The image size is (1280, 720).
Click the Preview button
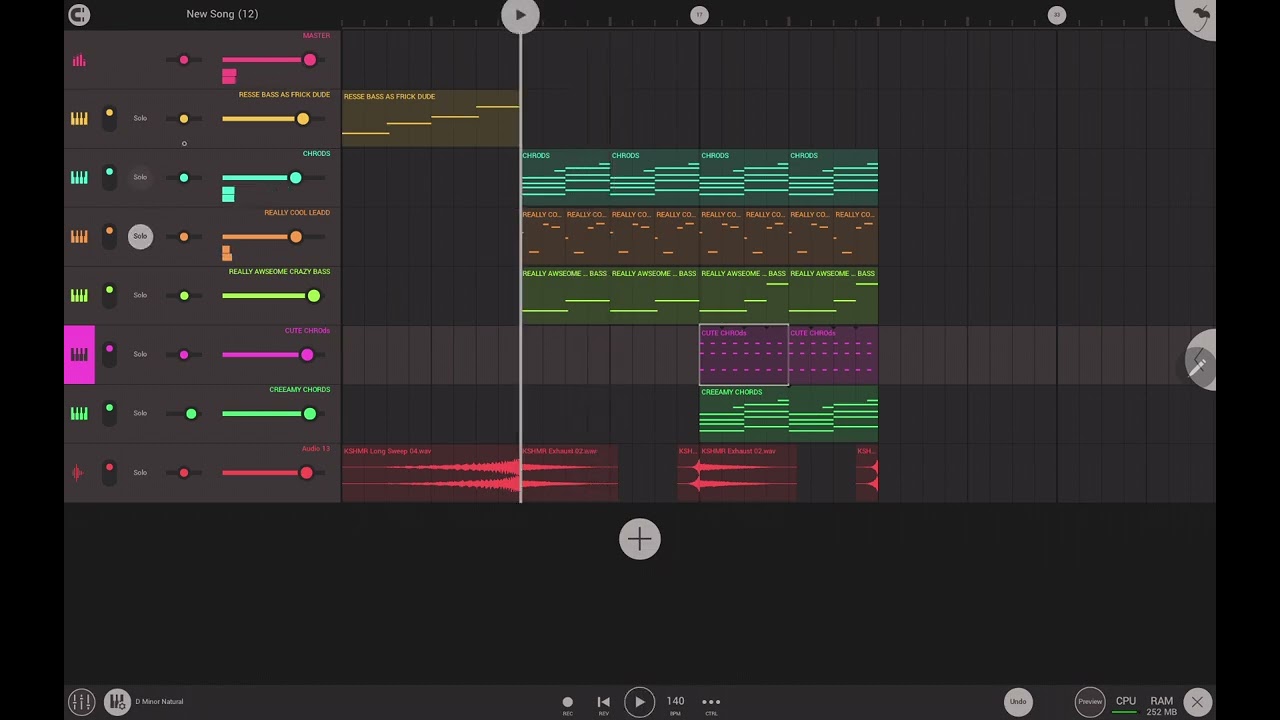pyautogui.click(x=1090, y=701)
